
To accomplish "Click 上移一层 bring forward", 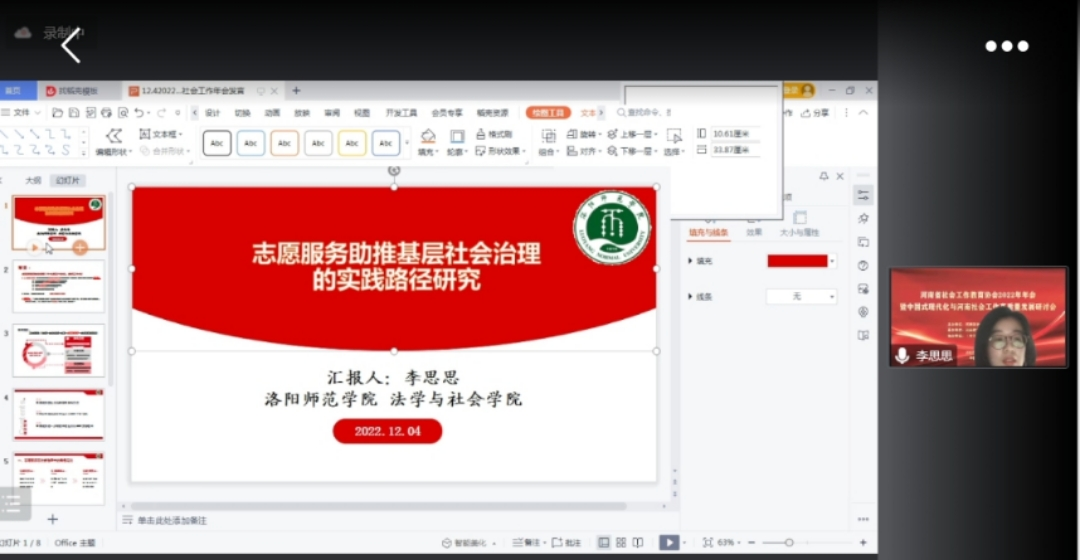I will pyautogui.click(x=632, y=134).
